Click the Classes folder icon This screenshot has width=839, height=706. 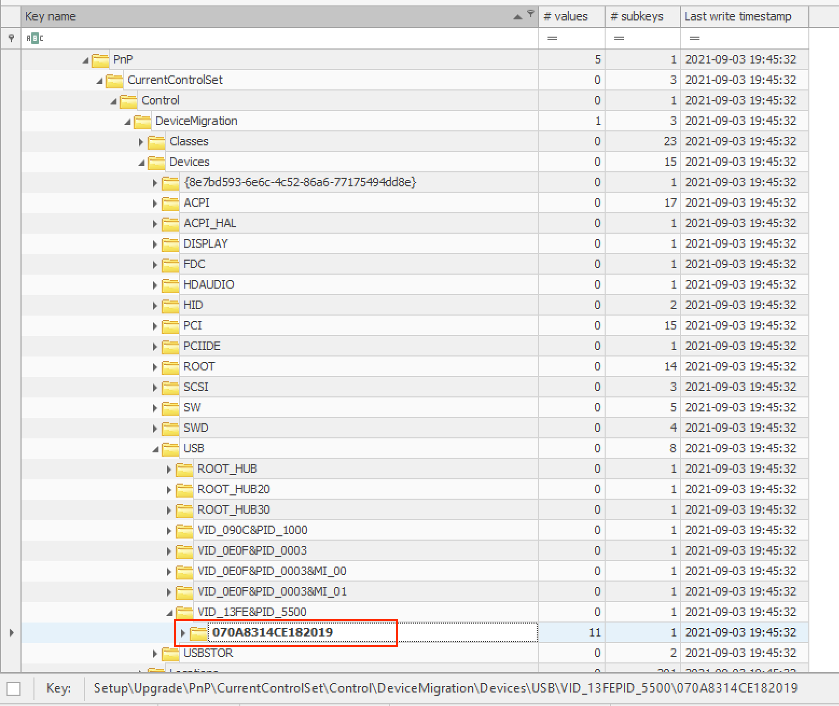pos(156,142)
